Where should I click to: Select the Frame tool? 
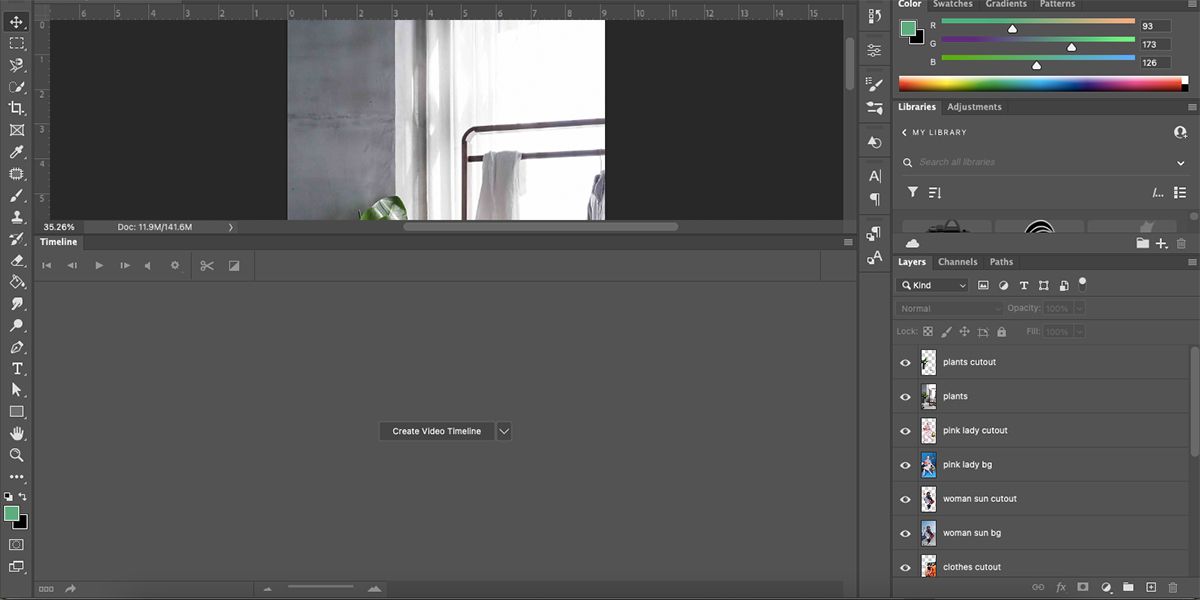[x=17, y=130]
